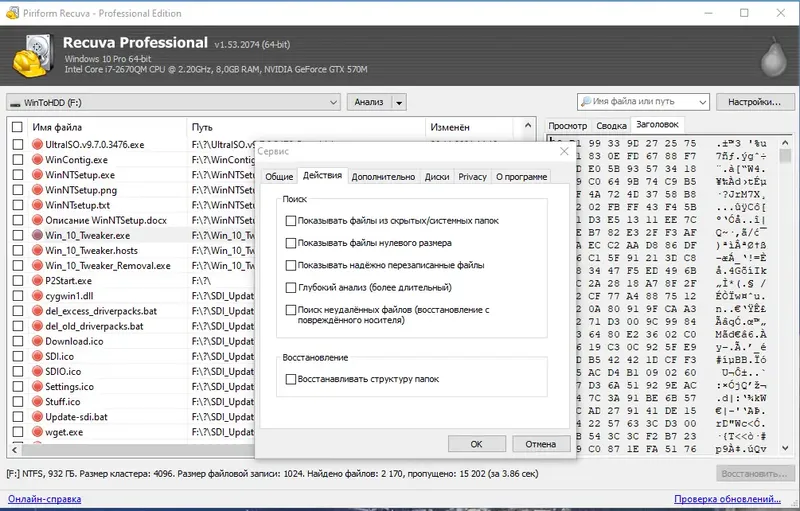Click the red status dot for SDI.ico

coord(37,356)
